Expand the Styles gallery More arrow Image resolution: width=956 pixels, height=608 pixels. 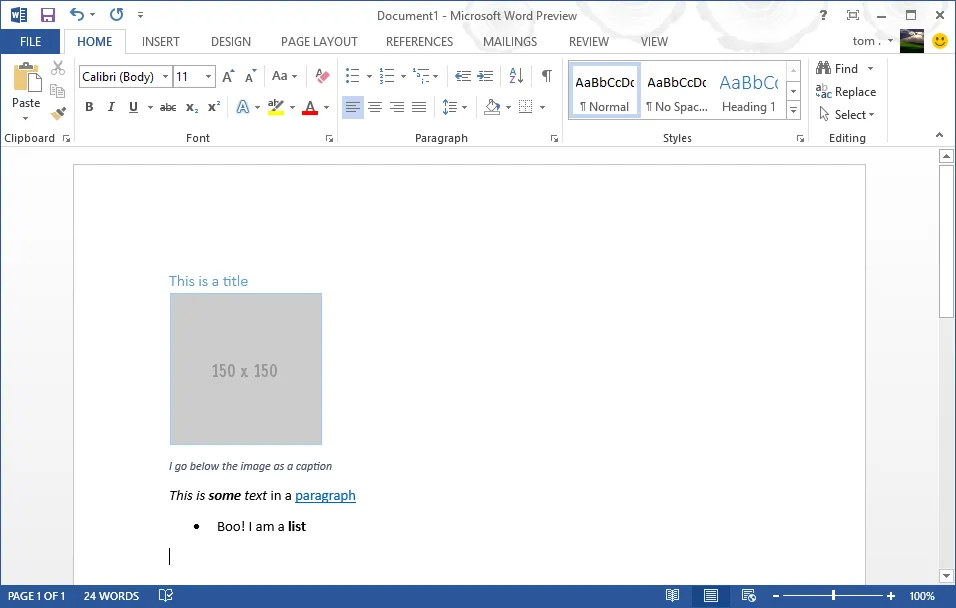click(793, 109)
